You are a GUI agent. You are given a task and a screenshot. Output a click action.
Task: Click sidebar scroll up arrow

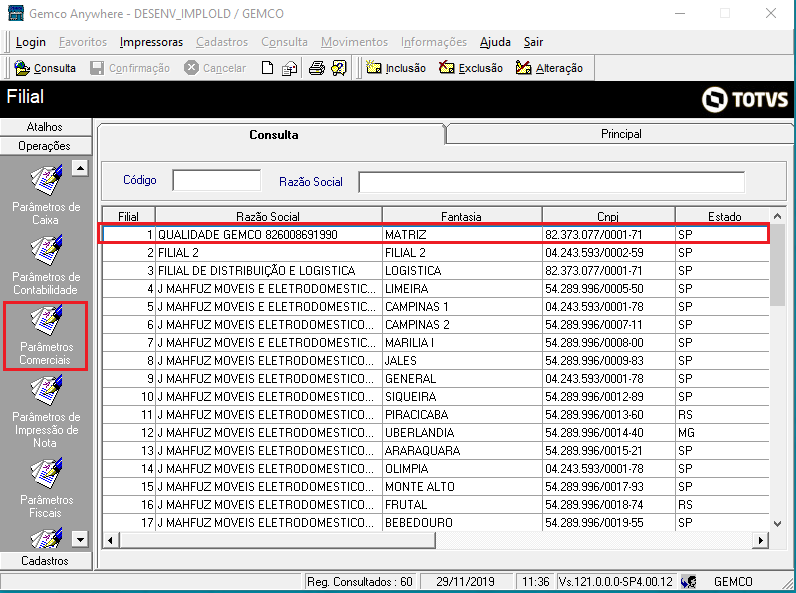(x=80, y=168)
